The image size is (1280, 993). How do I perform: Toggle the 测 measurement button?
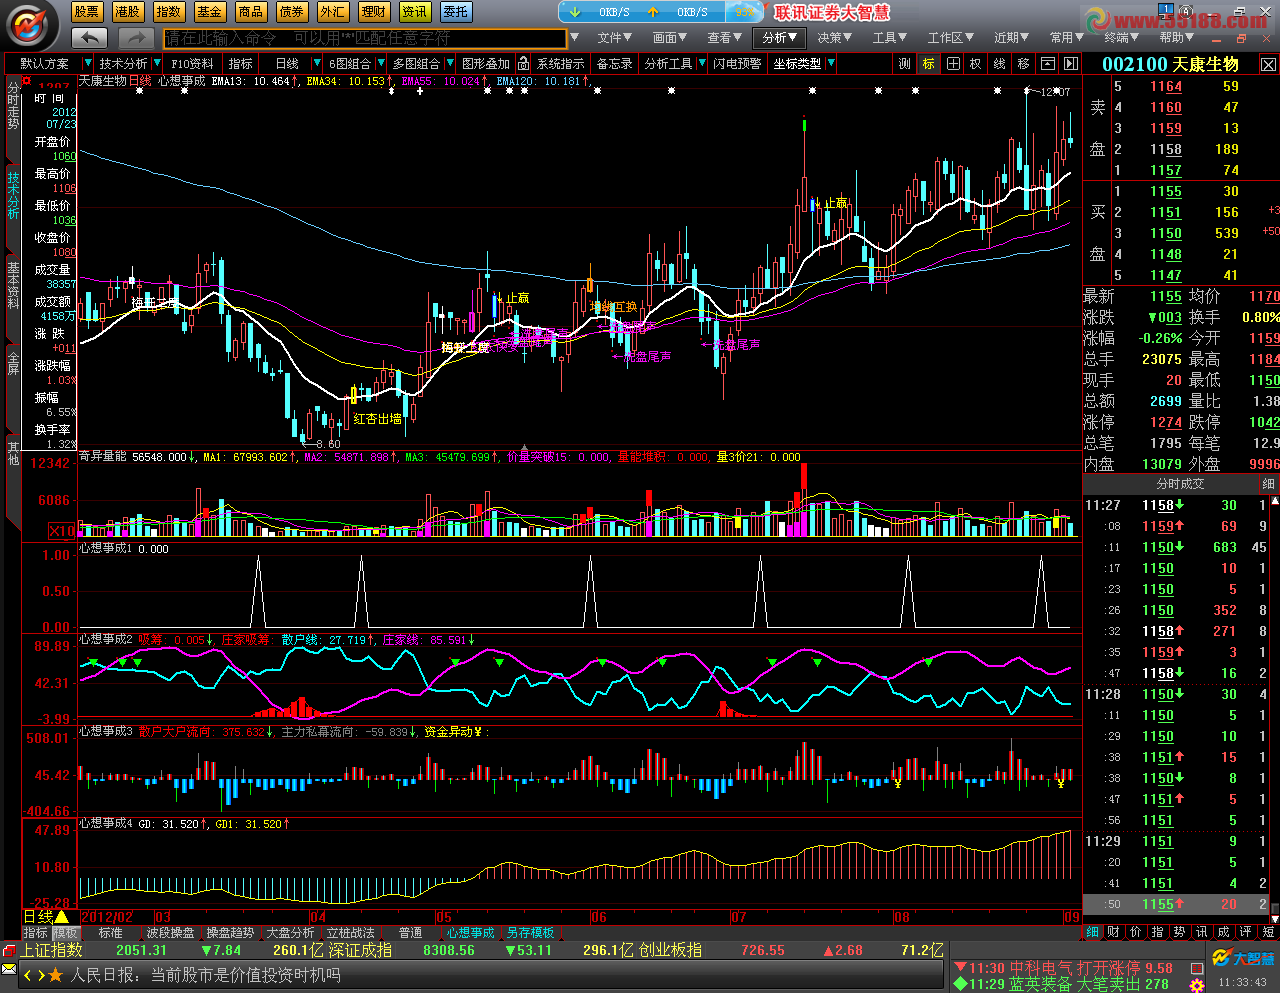click(905, 63)
